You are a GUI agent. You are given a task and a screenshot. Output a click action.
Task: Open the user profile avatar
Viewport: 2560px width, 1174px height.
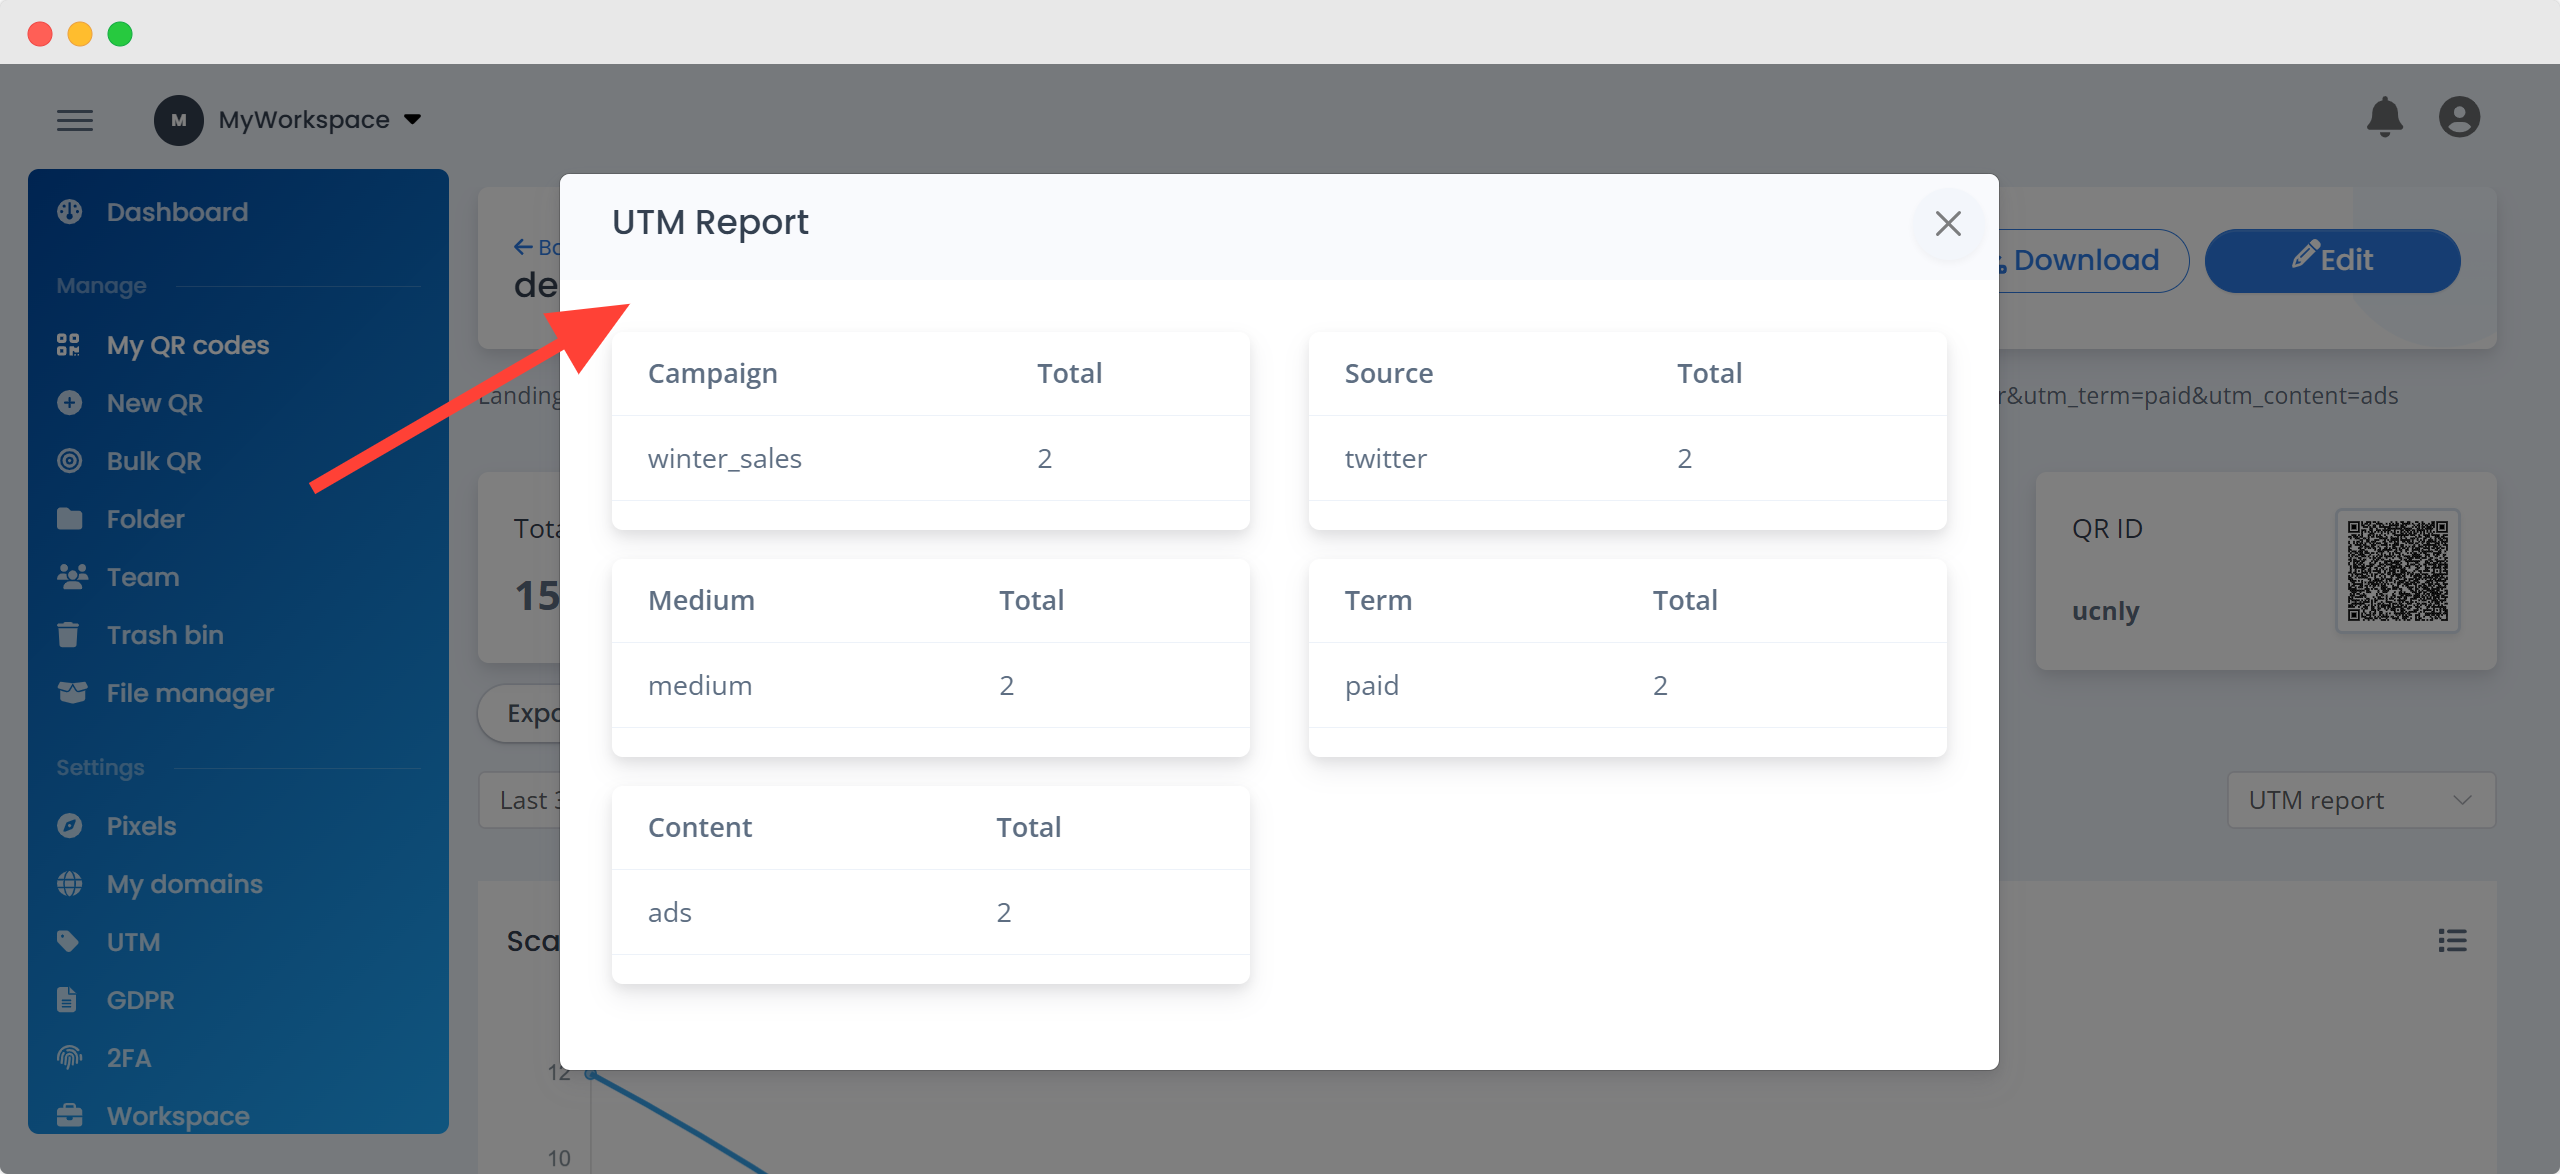2461,116
